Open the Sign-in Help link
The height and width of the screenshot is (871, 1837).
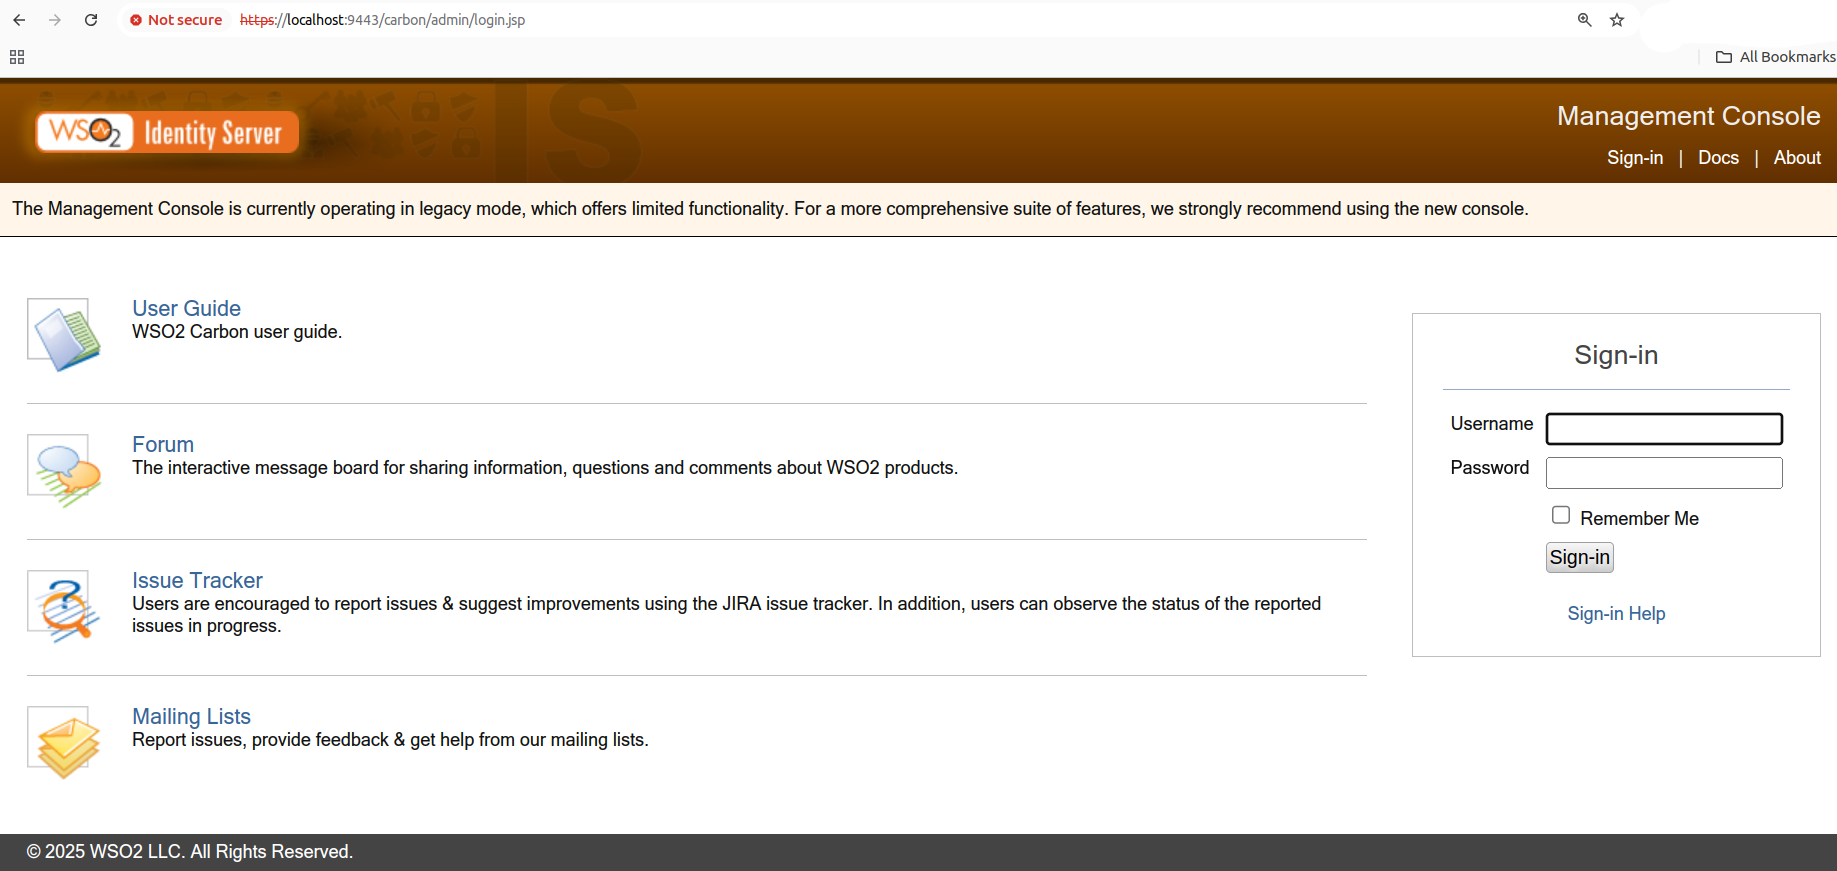[1616, 614]
